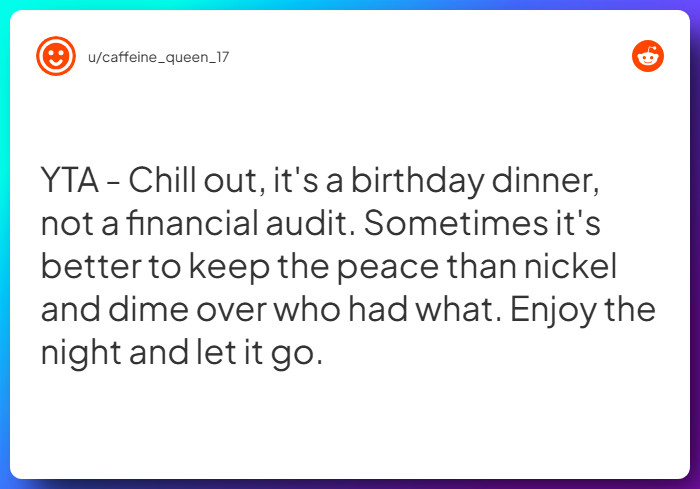This screenshot has width=700, height=489.
Task: Select the word YTA in the comment
Action: [x=70, y=180]
